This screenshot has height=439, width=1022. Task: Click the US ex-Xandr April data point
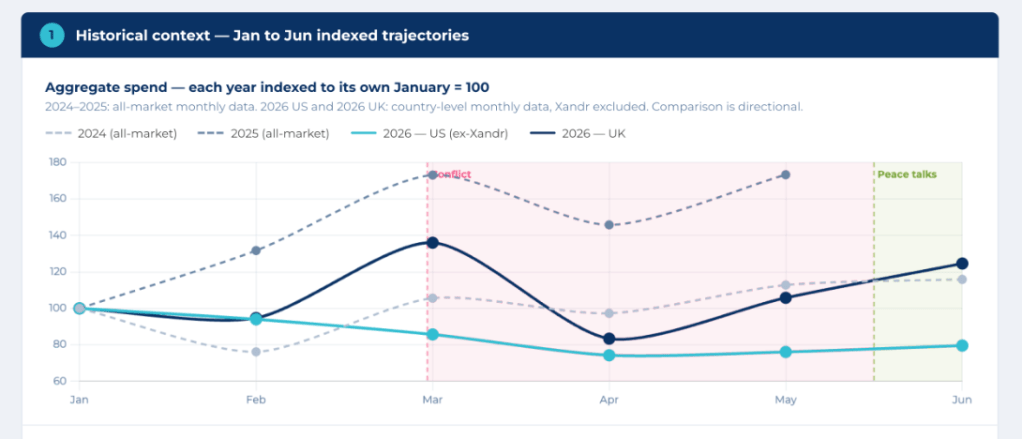609,355
